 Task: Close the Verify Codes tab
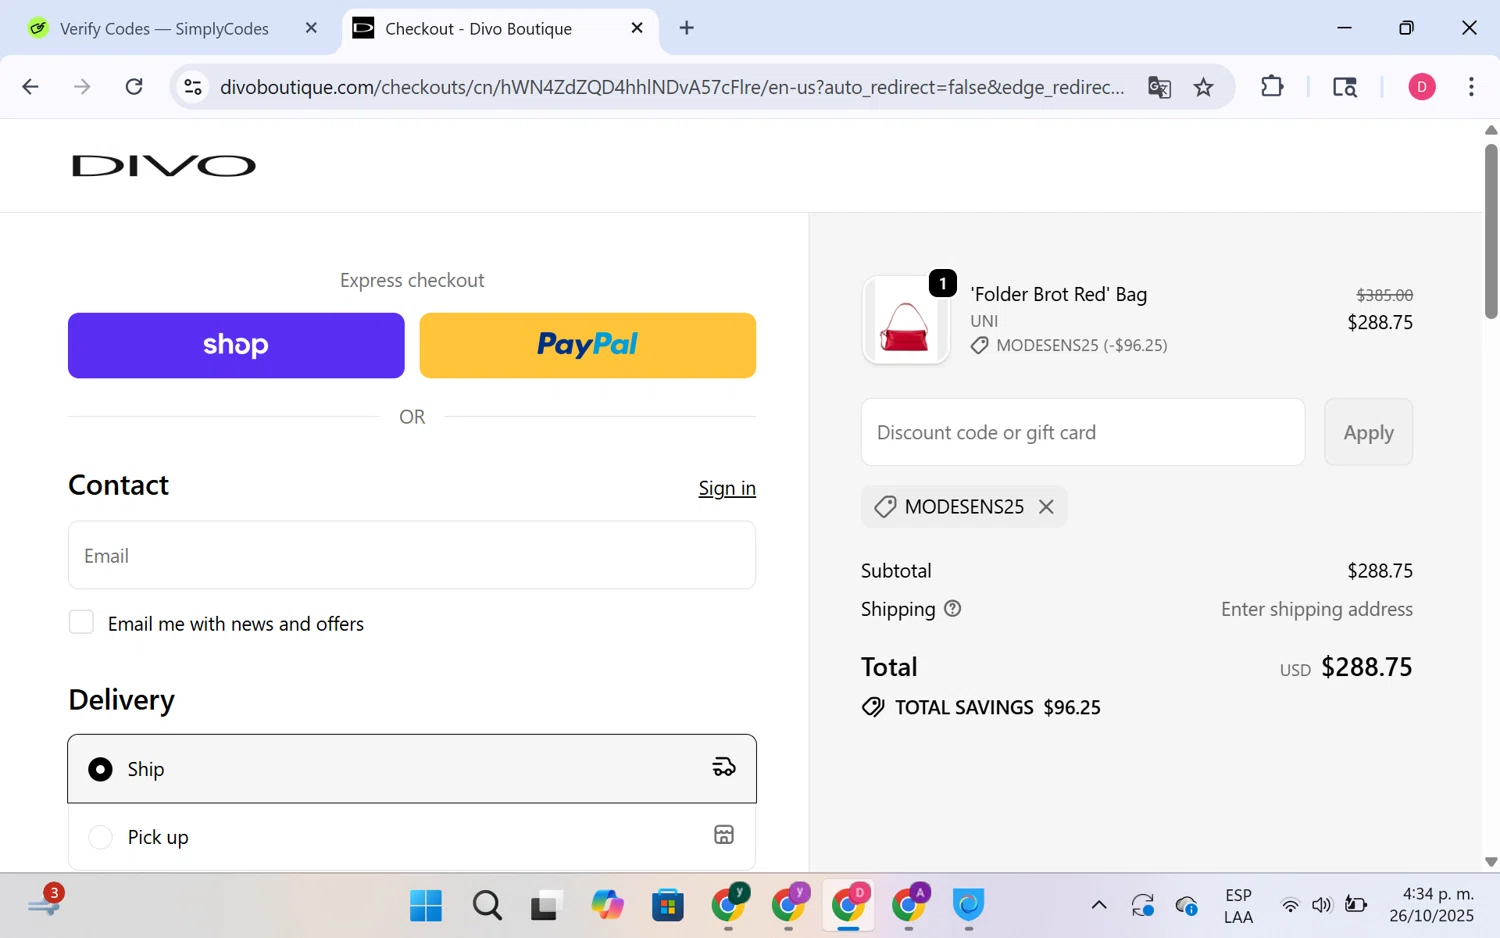(x=311, y=28)
